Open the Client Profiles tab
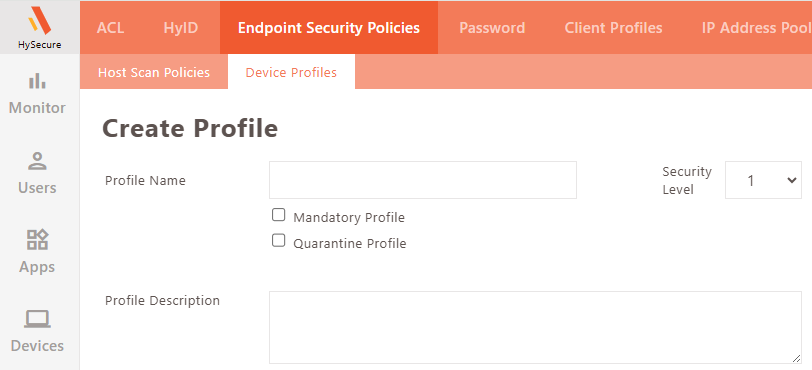 coord(613,27)
